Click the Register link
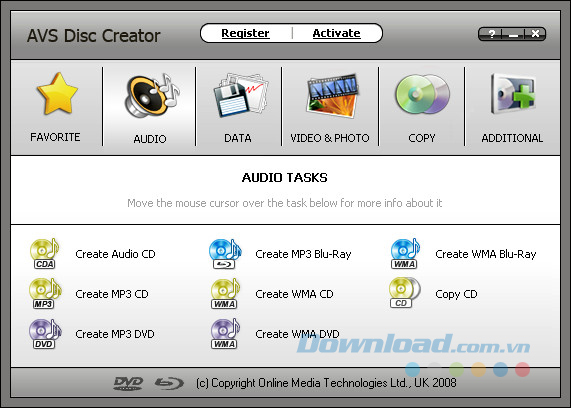This screenshot has height=408, width=571. coord(245,33)
